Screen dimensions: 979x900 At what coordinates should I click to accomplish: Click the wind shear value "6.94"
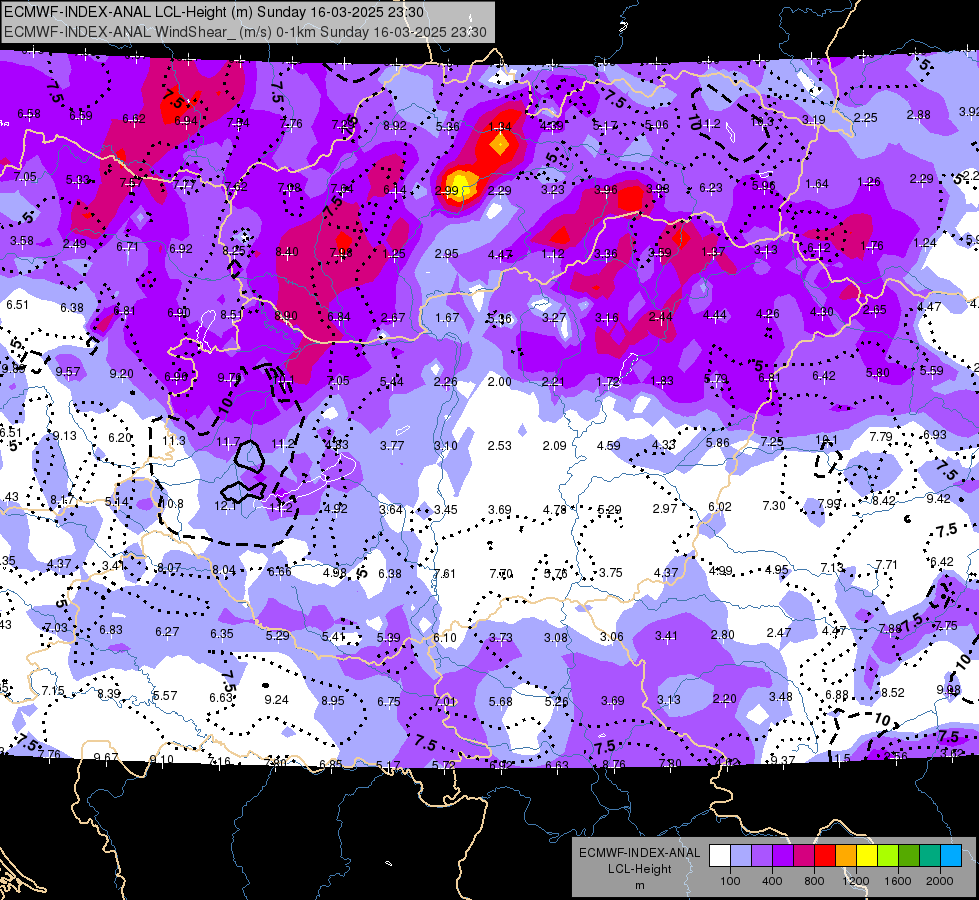185,121
